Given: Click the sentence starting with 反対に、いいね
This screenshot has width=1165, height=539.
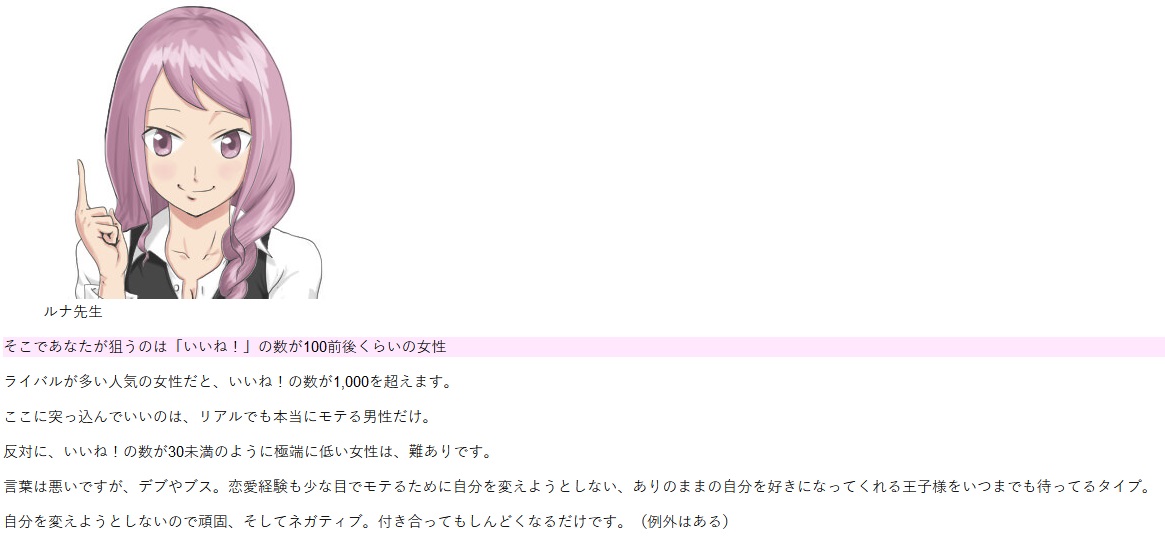Looking at the screenshot, I should 247,451.
